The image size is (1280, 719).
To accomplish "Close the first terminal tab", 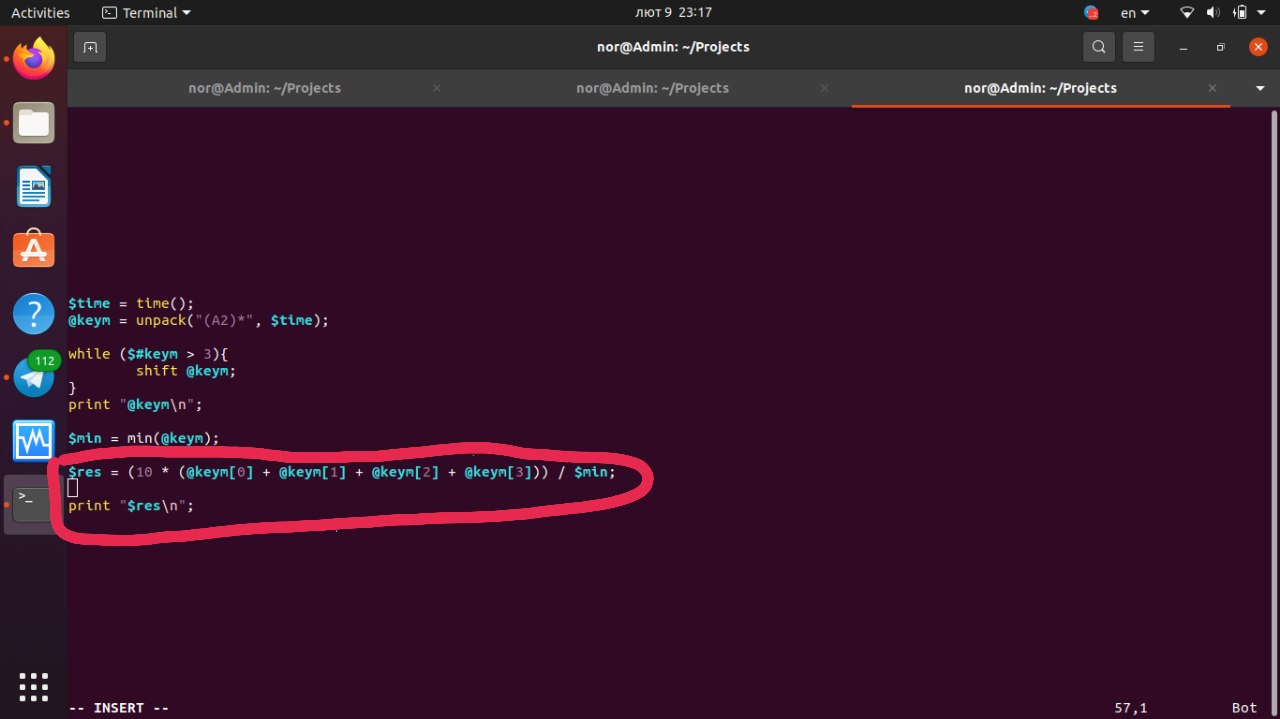I will pos(436,88).
